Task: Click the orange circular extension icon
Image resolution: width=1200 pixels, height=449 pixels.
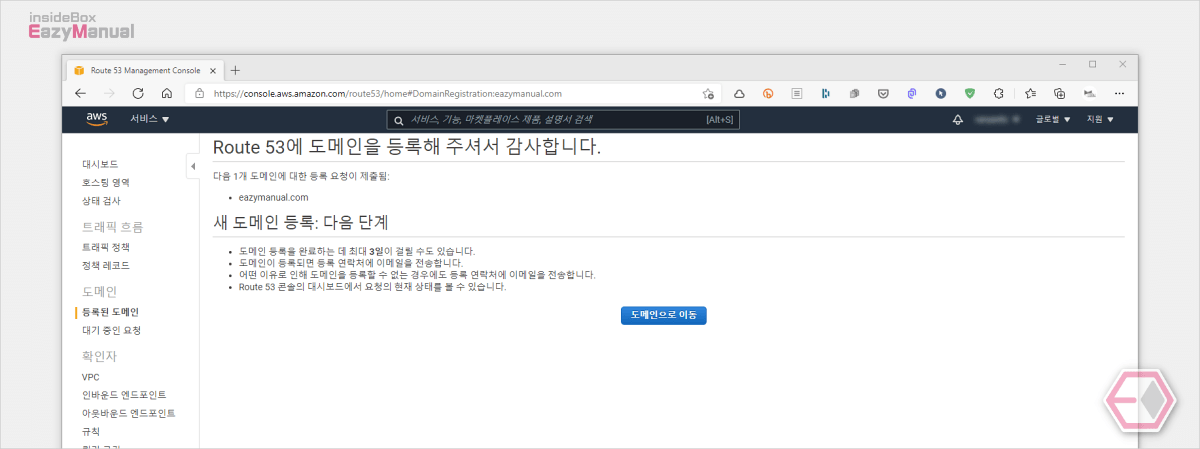Action: (x=768, y=93)
